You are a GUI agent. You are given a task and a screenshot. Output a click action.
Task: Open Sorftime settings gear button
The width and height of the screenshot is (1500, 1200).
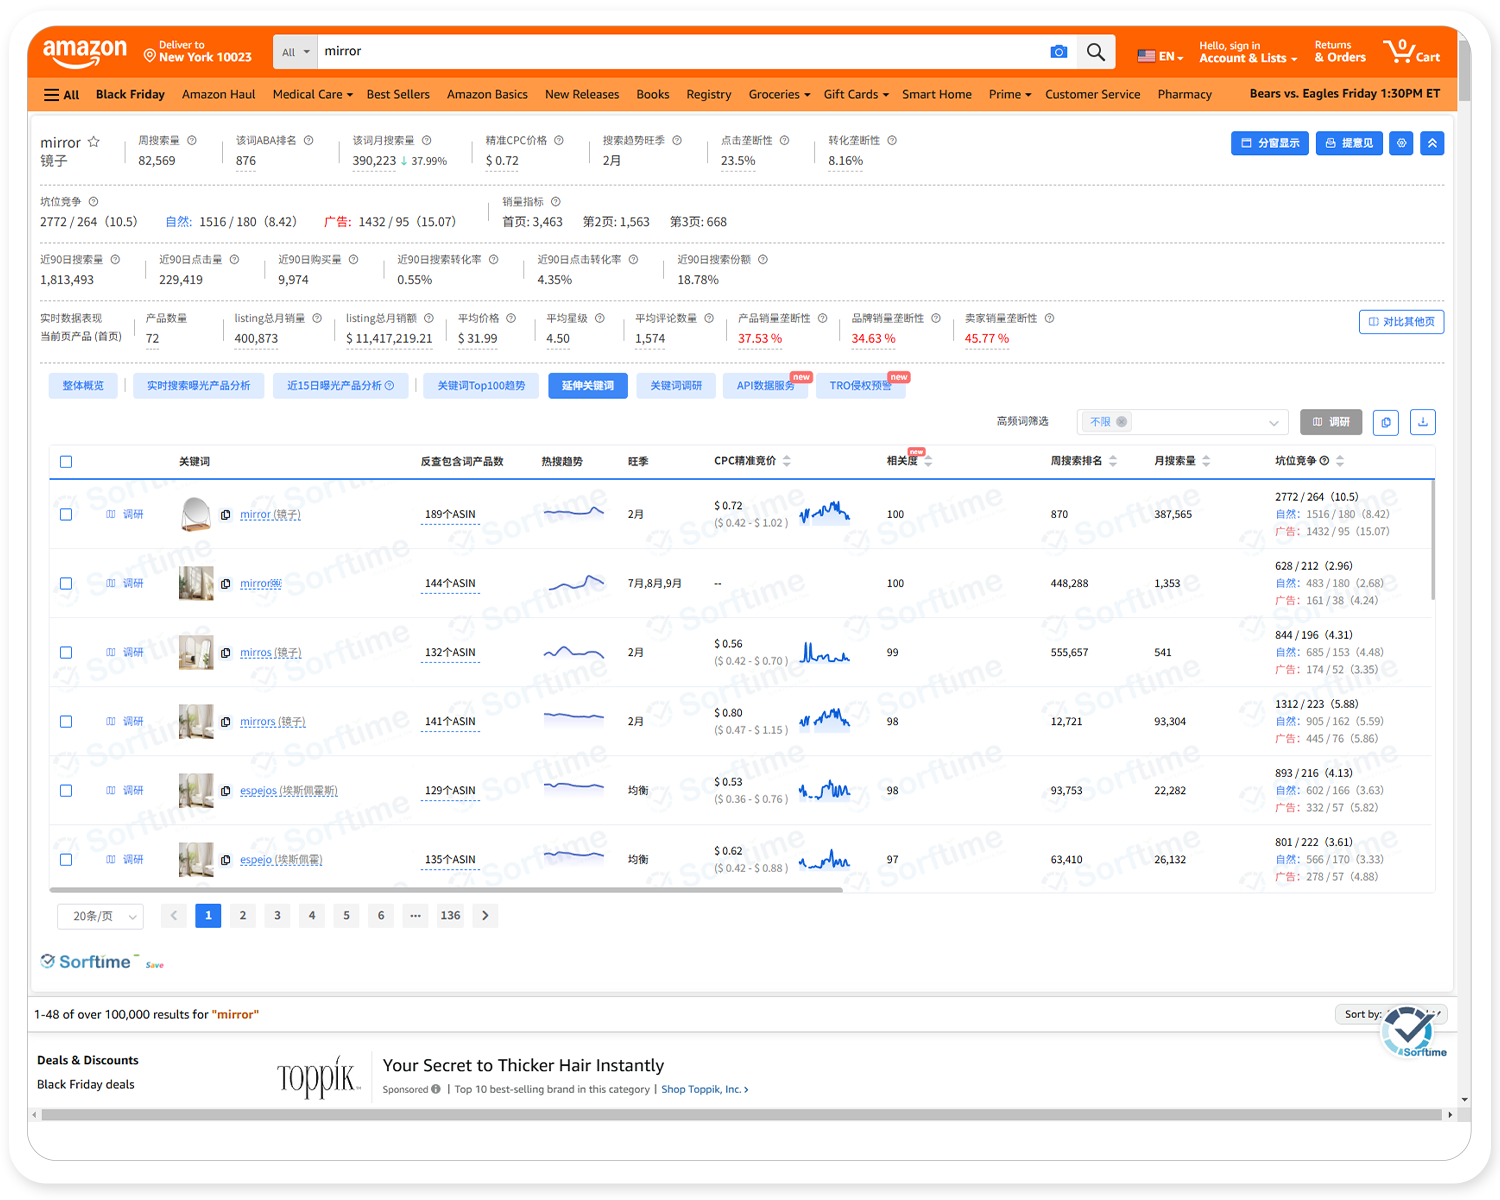pyautogui.click(x=1402, y=143)
